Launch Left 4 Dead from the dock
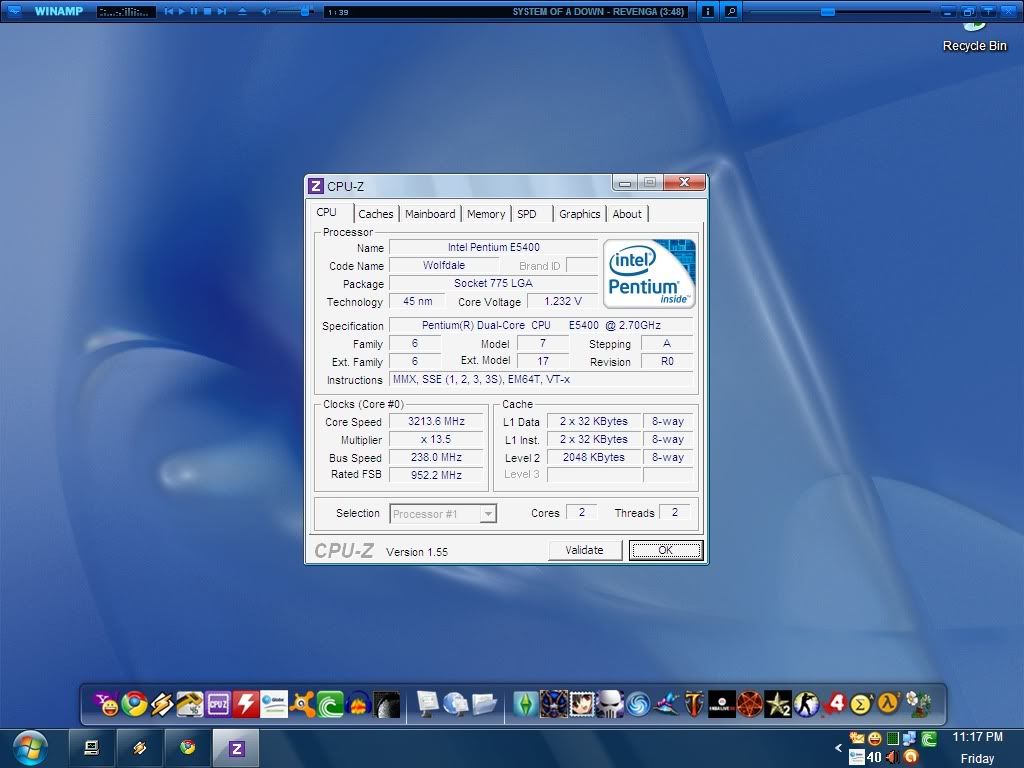The height and width of the screenshot is (768, 1024). 834,704
